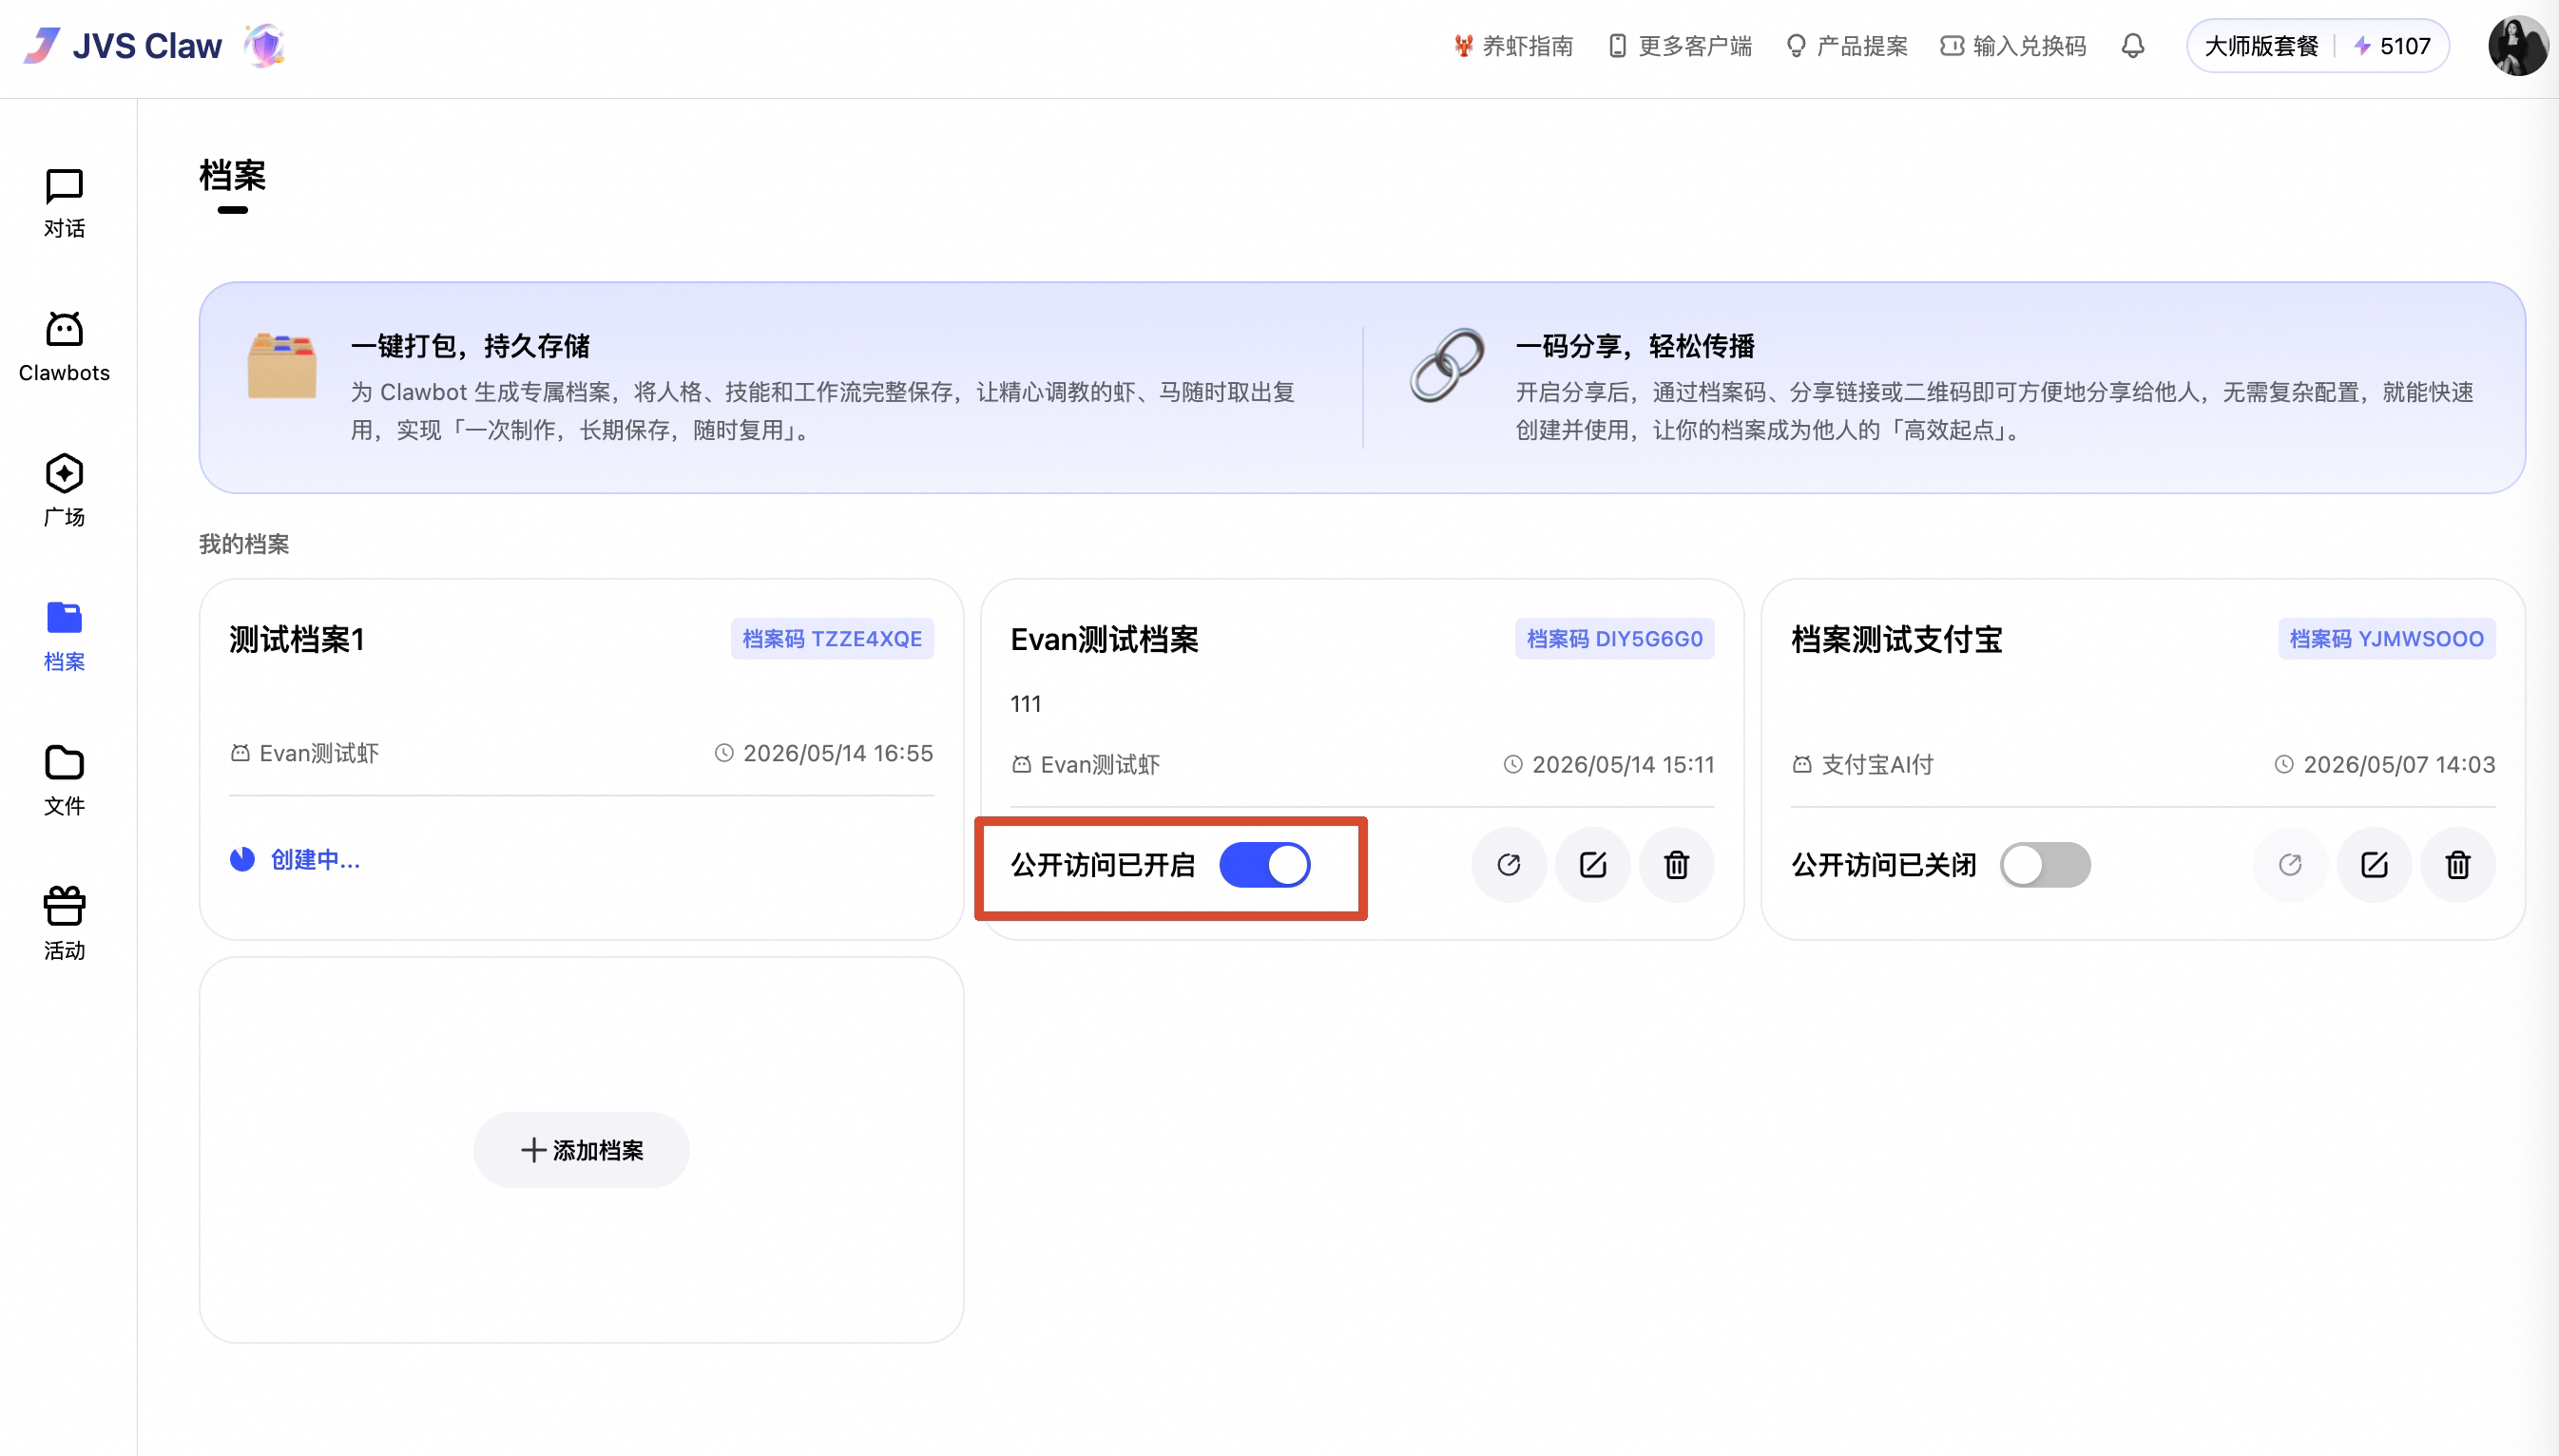Click Evan测试虾 on the 测试档案1 card
This screenshot has width=2559, height=1456.
click(318, 753)
